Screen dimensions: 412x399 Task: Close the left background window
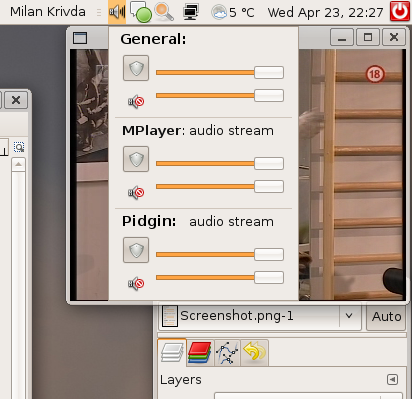point(16,100)
